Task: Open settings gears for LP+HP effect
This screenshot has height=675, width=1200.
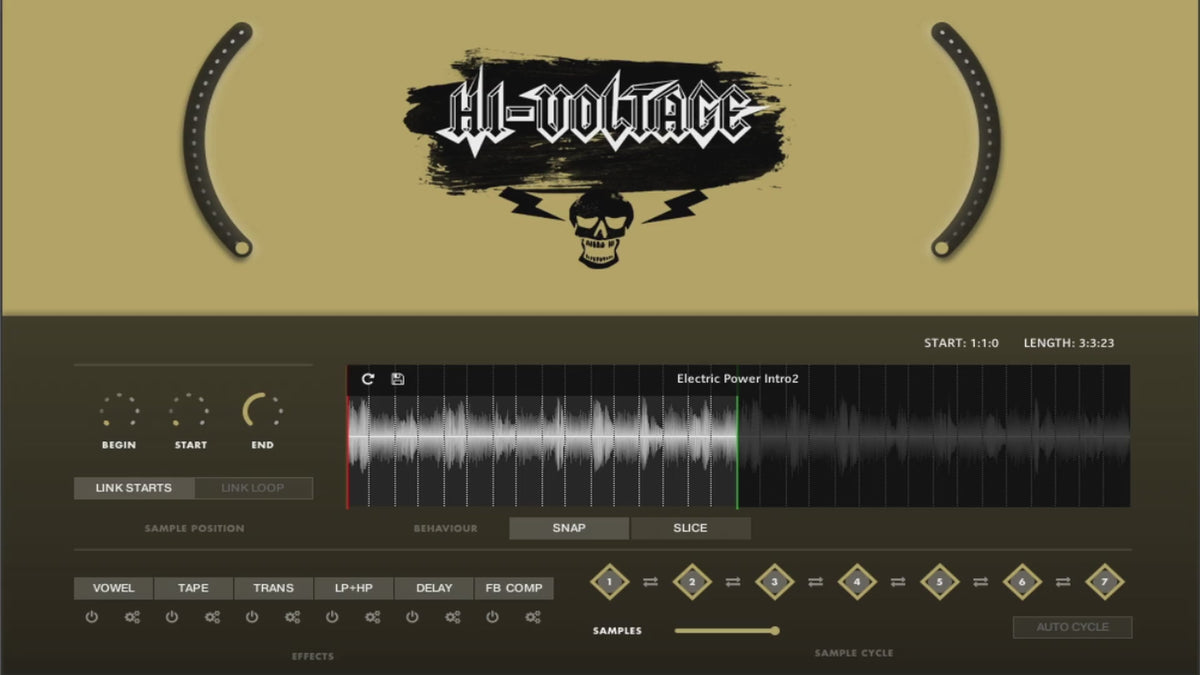Action: pyautogui.click(x=372, y=617)
